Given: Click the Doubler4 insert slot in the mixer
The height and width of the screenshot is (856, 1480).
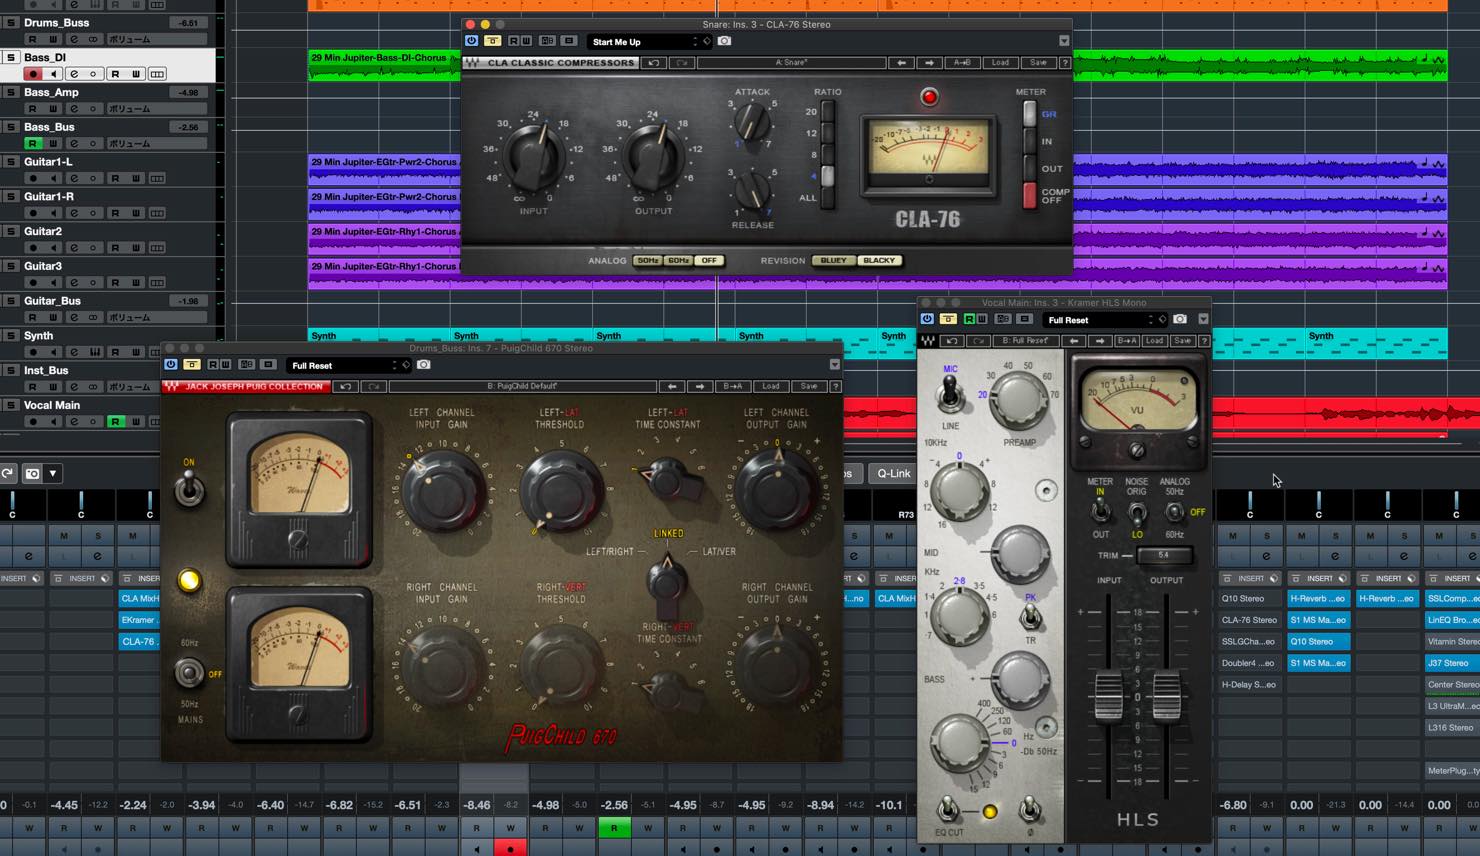Looking at the screenshot, I should (1249, 663).
